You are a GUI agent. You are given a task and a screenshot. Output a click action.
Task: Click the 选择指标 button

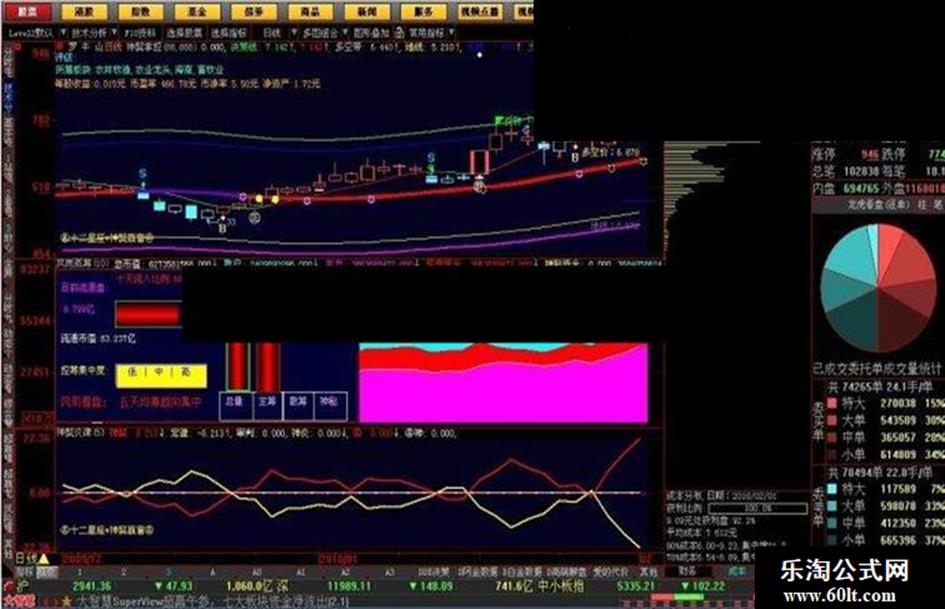229,33
